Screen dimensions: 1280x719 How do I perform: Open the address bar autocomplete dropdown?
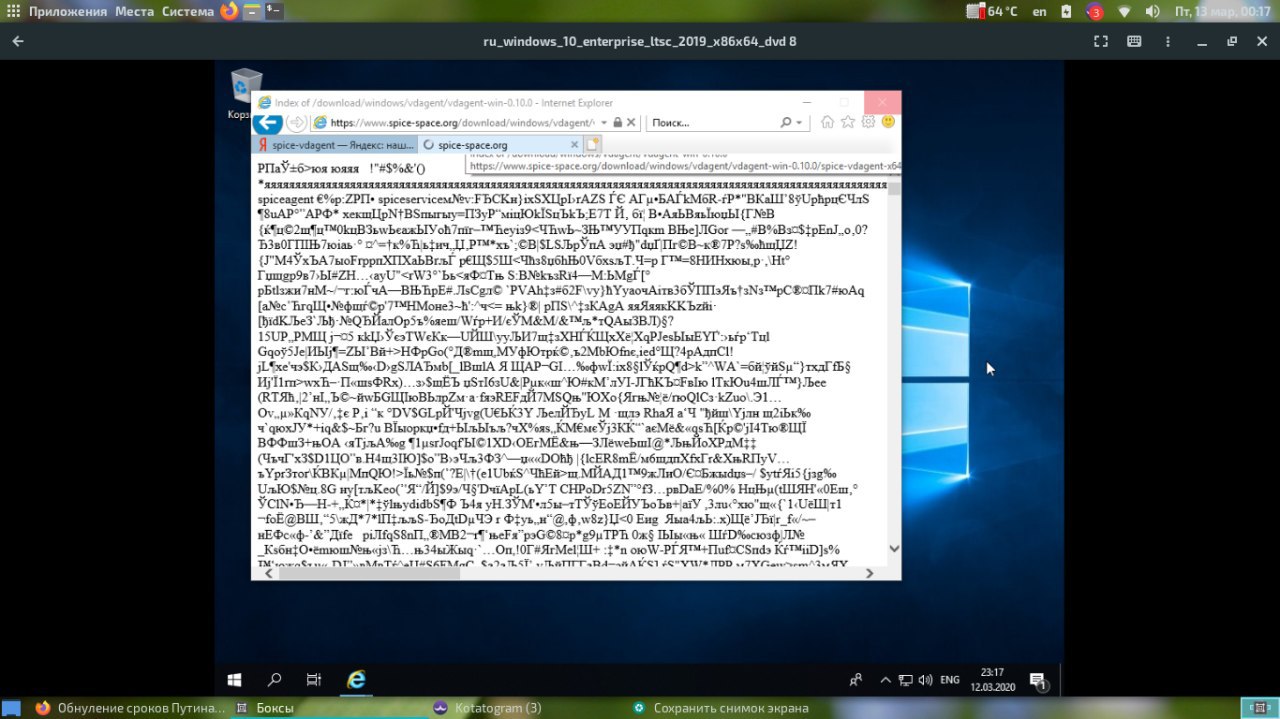click(x=603, y=122)
